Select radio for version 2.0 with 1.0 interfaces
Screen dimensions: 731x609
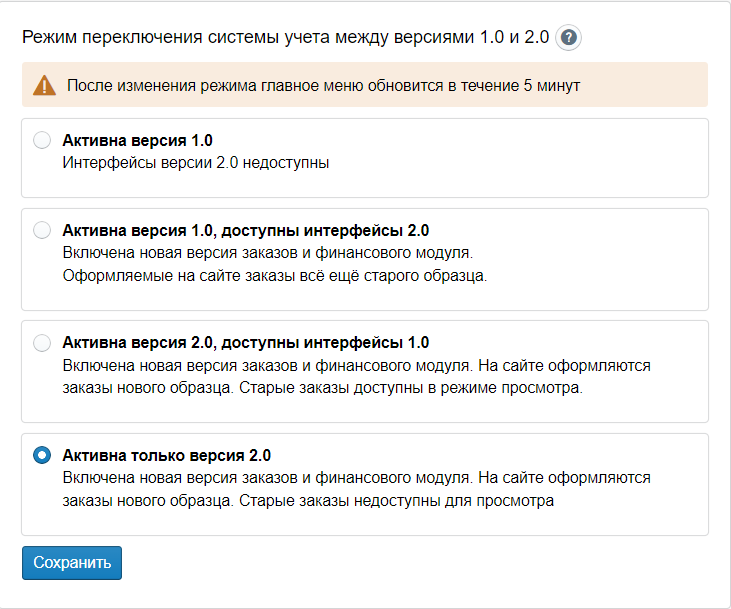coord(42,343)
